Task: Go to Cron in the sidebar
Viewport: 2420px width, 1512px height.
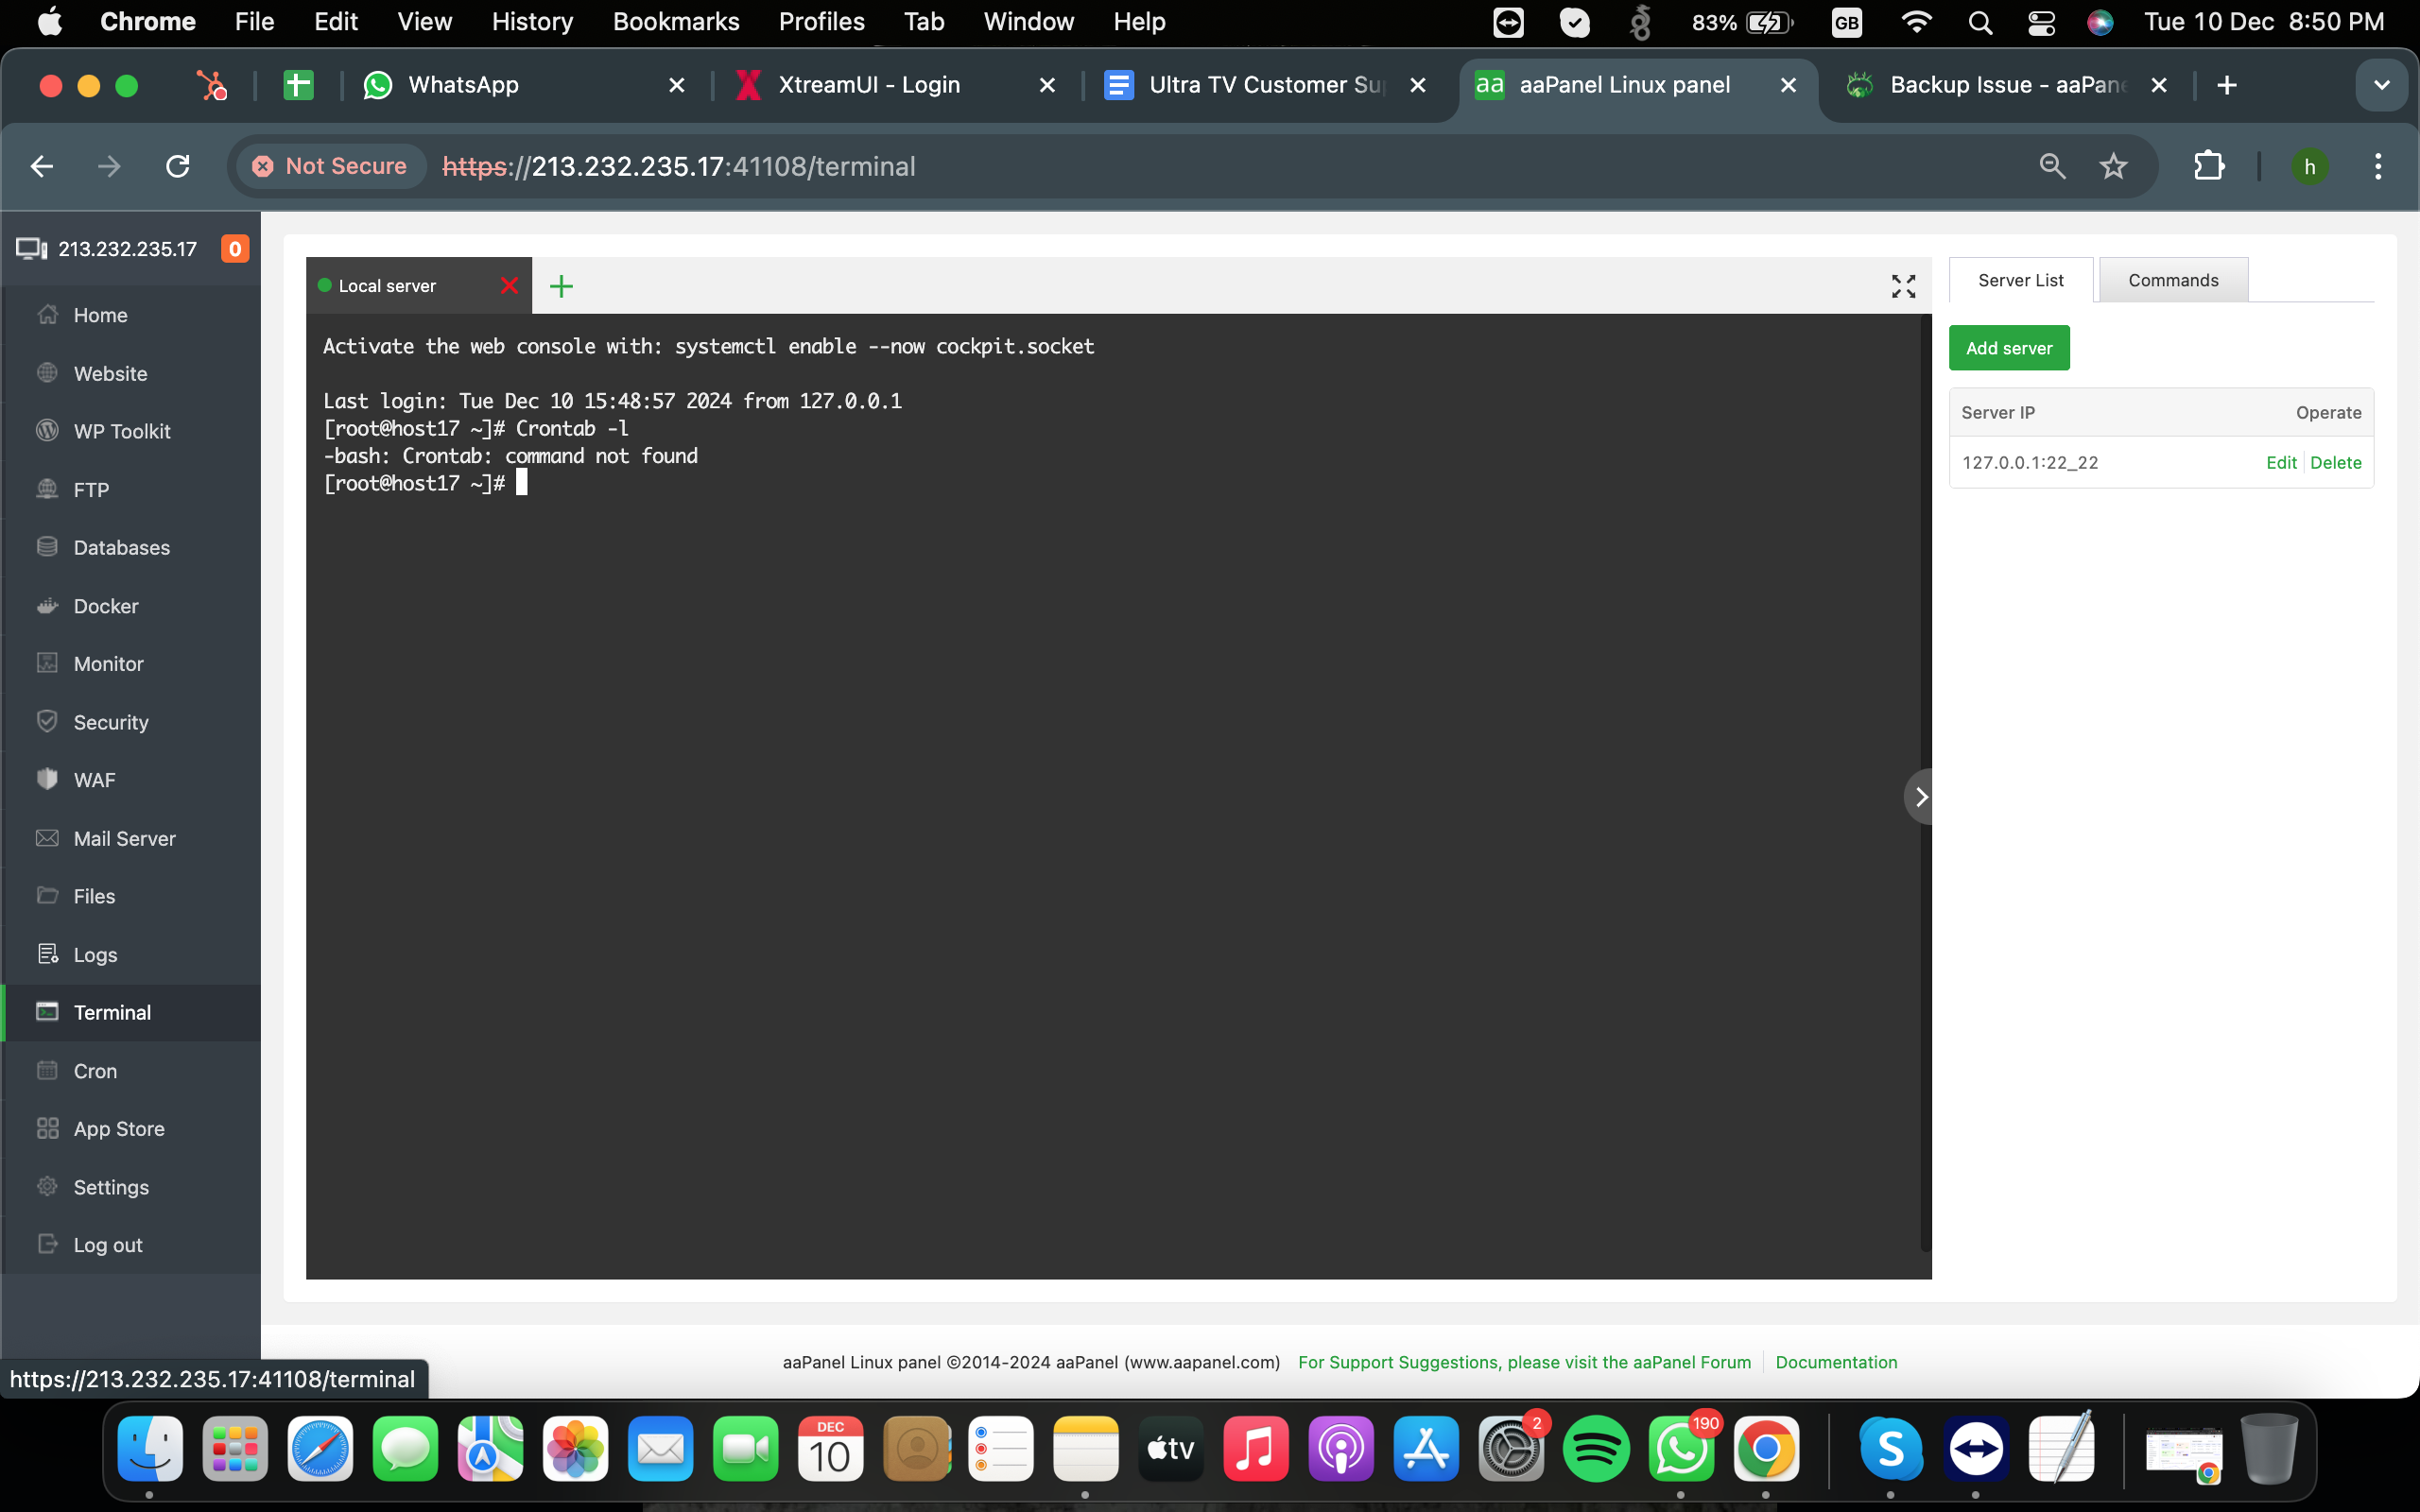Action: tap(95, 1070)
